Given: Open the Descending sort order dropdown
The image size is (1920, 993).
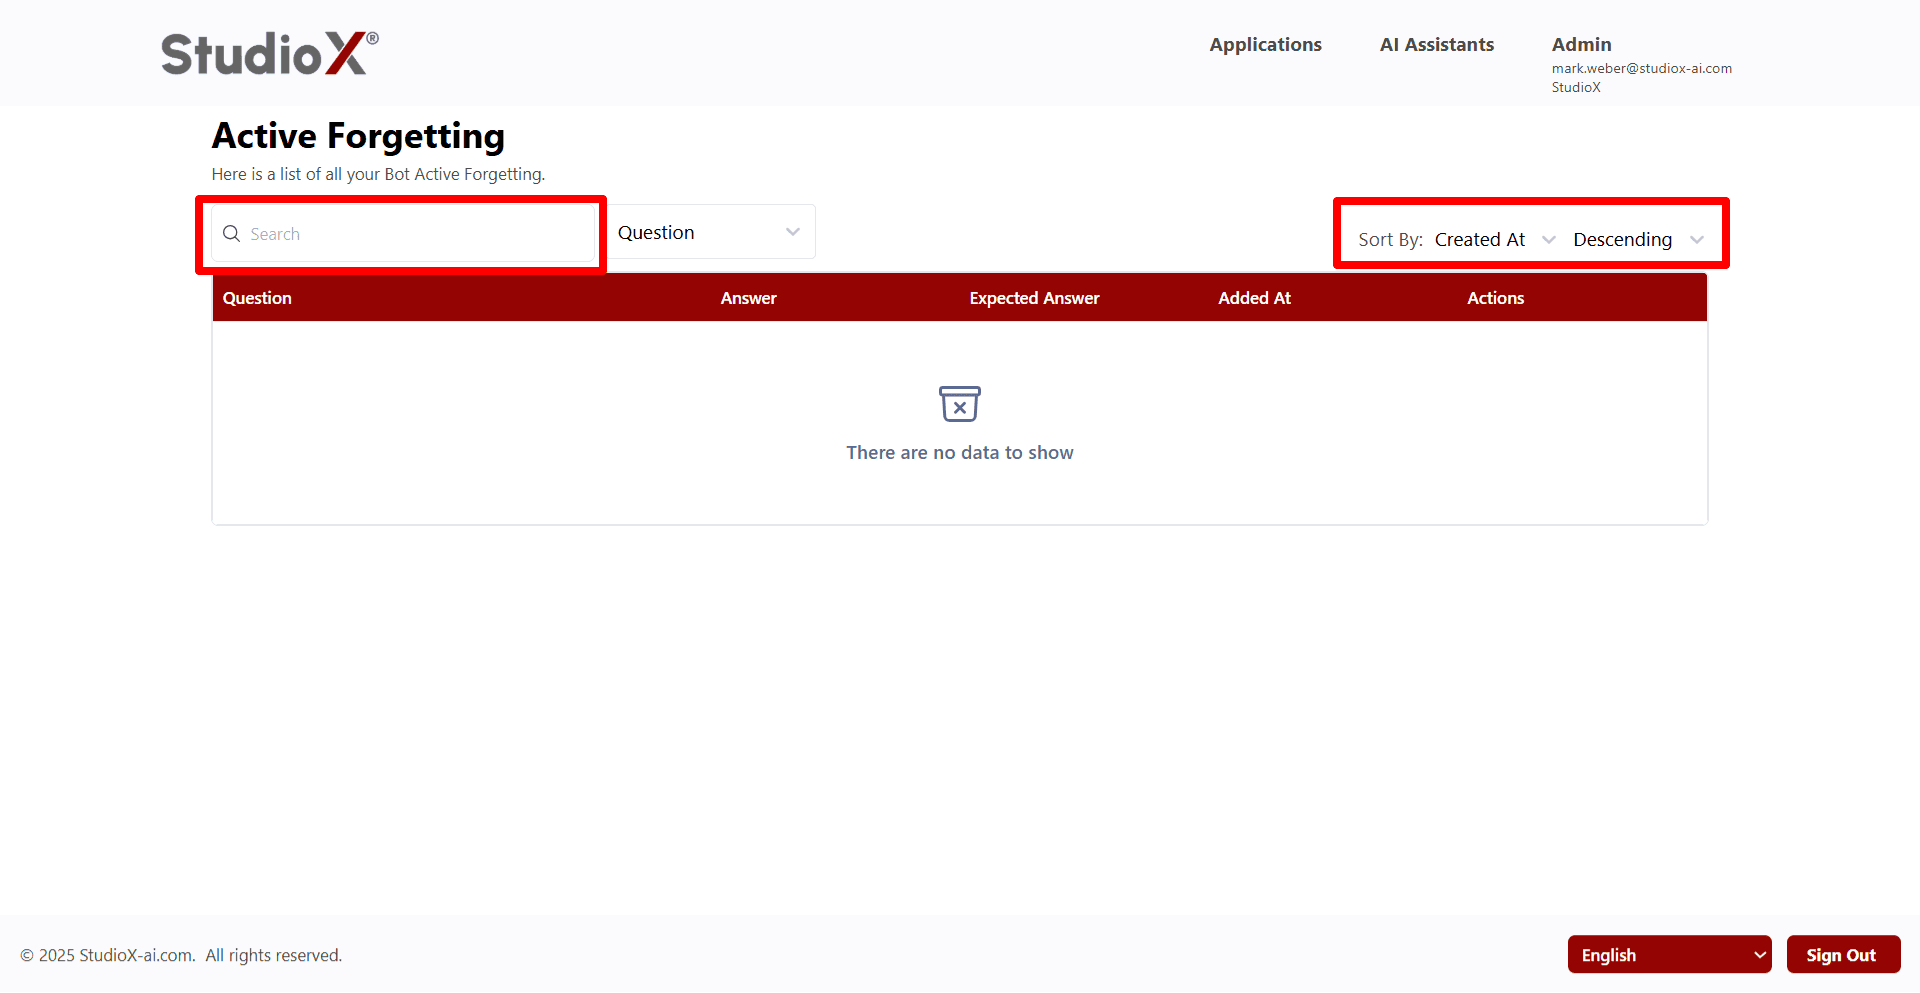Looking at the screenshot, I should pos(1632,240).
